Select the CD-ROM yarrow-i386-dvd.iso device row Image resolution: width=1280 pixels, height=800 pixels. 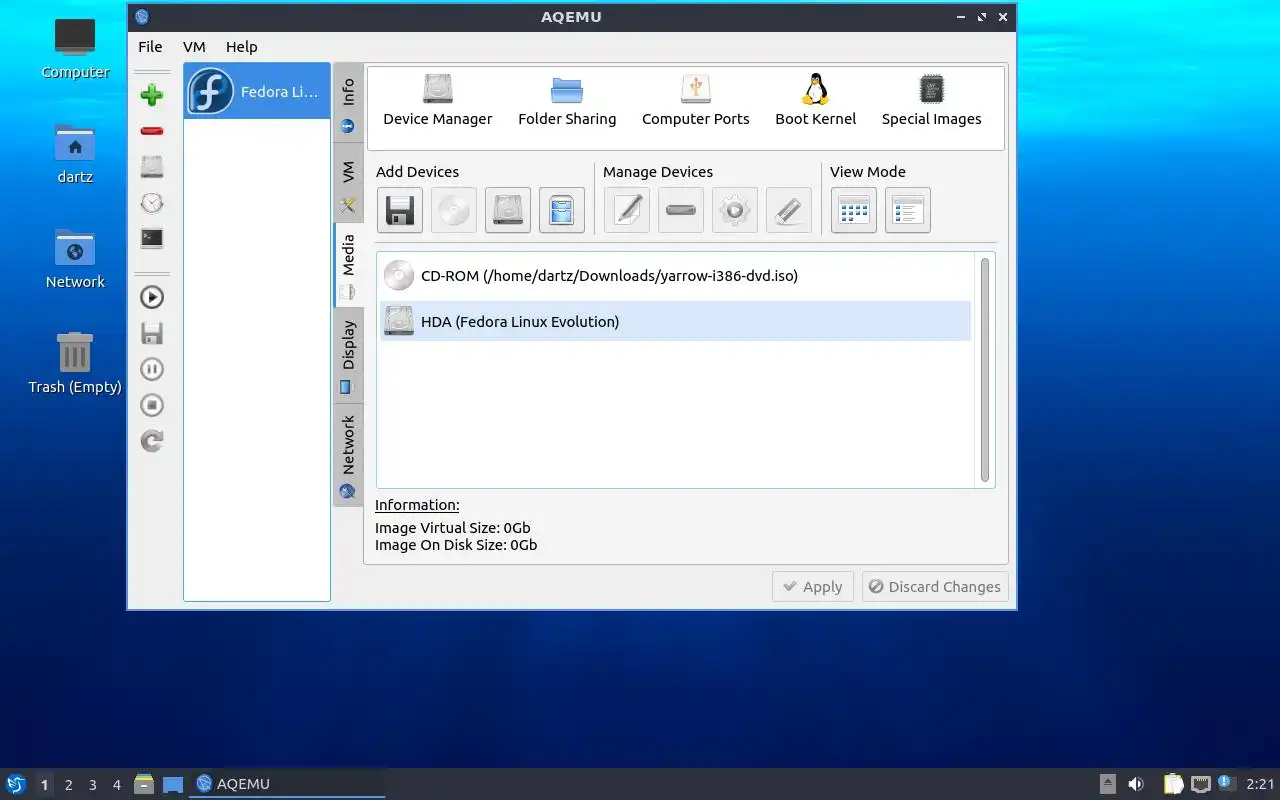[676, 276]
